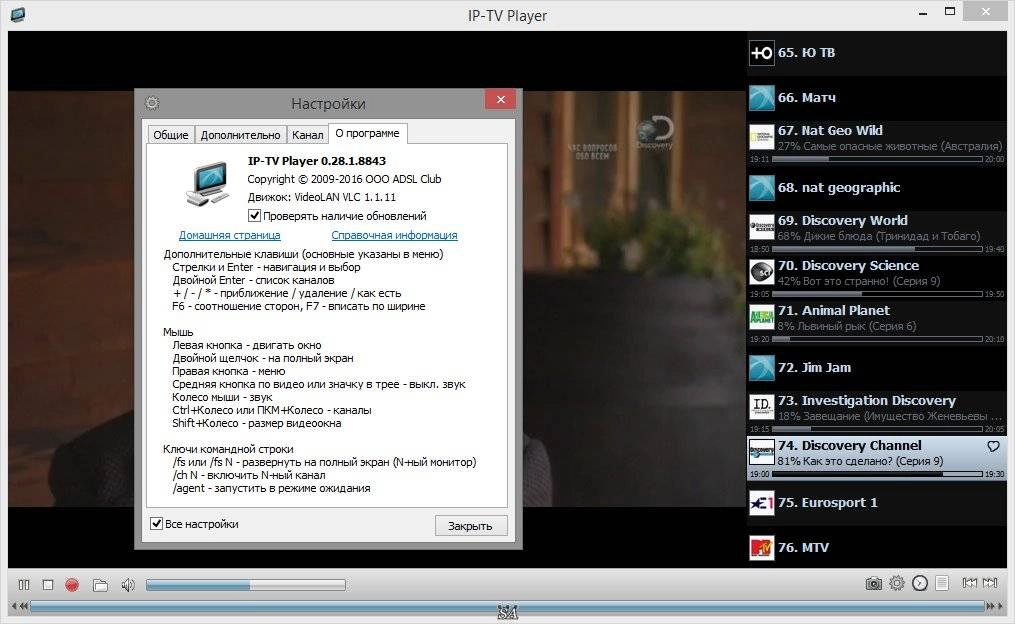Select channel 66. Матч
This screenshot has height=624, width=1015.
tap(876, 98)
